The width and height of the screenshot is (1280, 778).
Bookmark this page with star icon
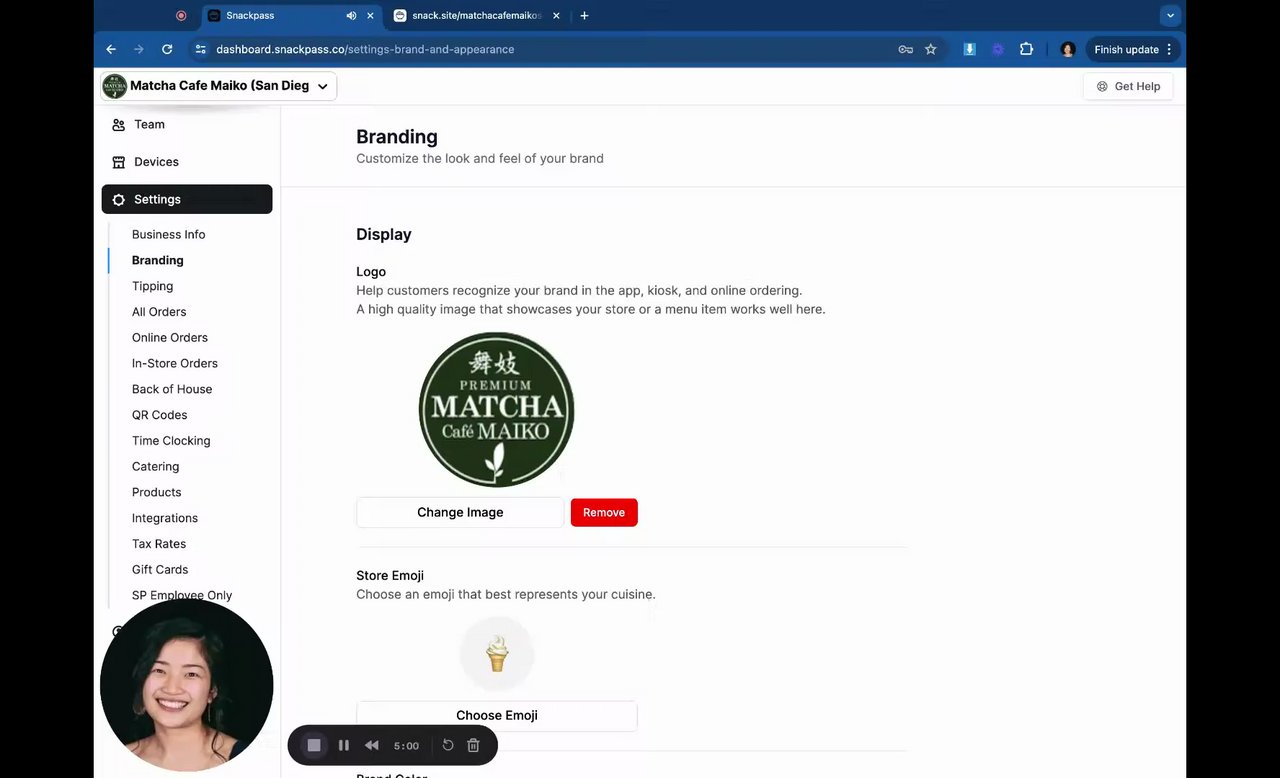931,49
